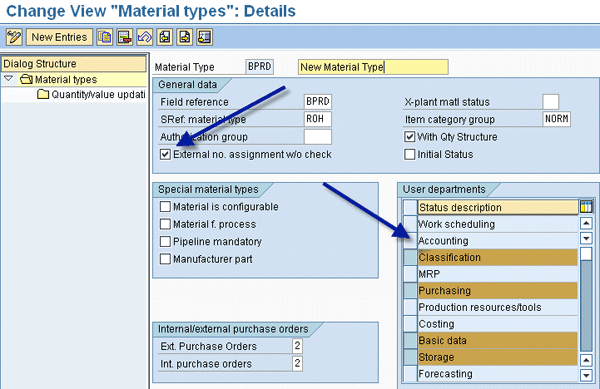Deselect the Basic data row selector
This screenshot has width=600, height=389.
click(410, 340)
